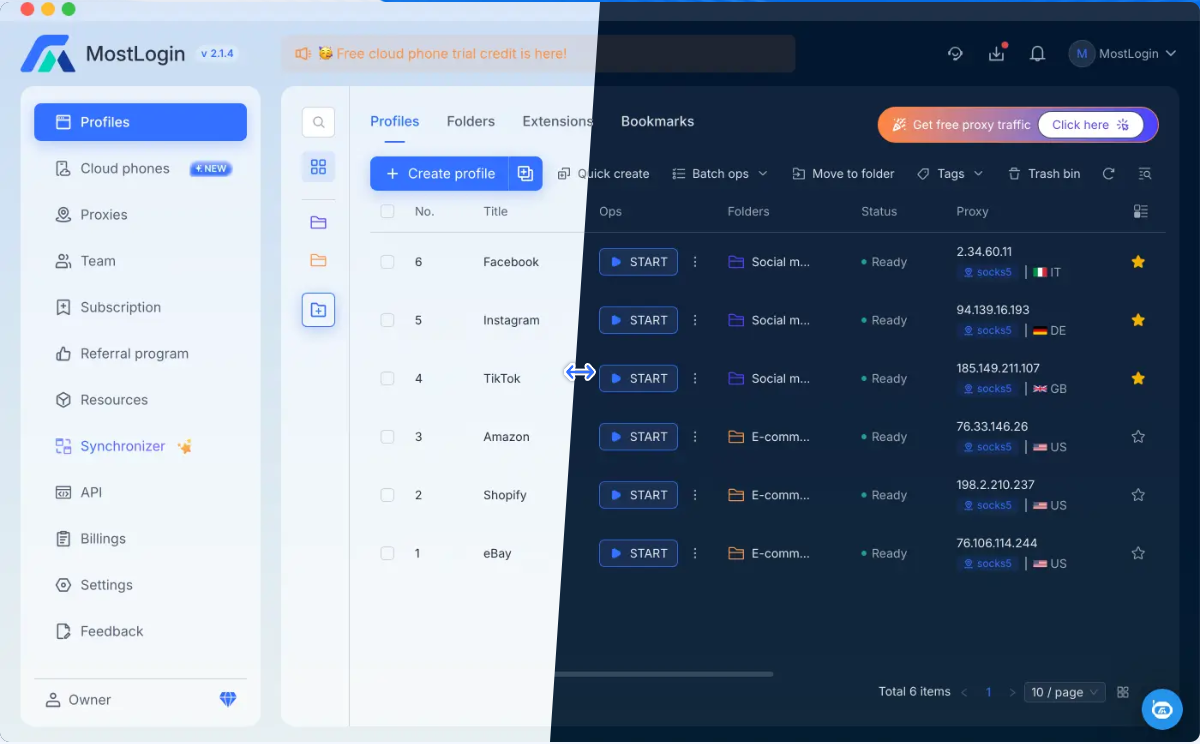Click the pagination grid view icon

tap(1123, 692)
